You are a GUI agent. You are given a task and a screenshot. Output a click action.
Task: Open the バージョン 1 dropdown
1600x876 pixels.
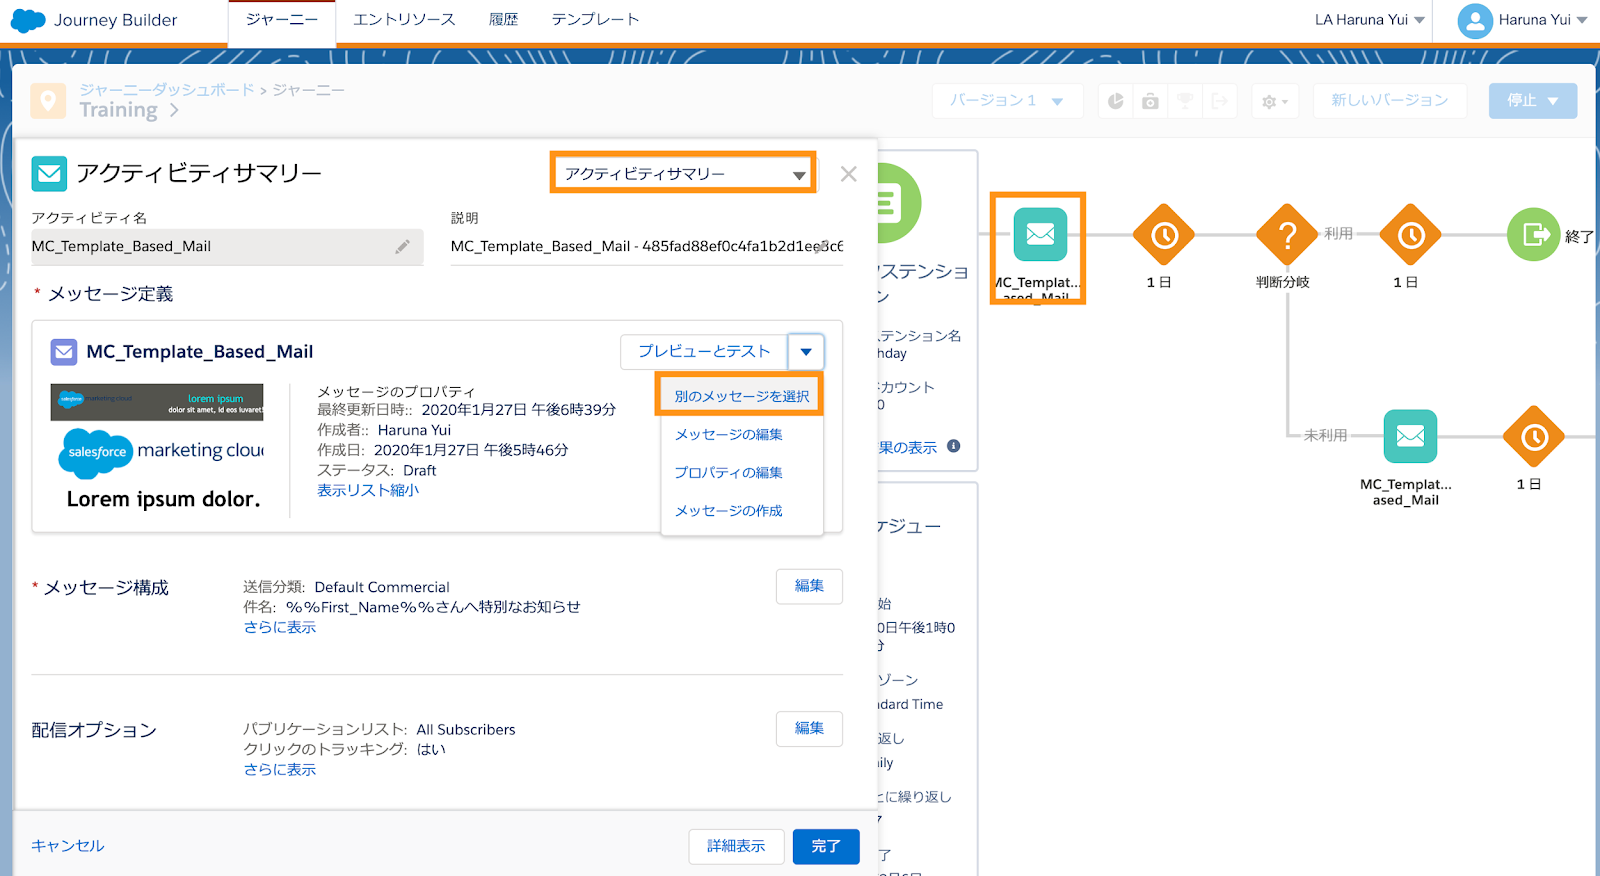tap(1007, 101)
